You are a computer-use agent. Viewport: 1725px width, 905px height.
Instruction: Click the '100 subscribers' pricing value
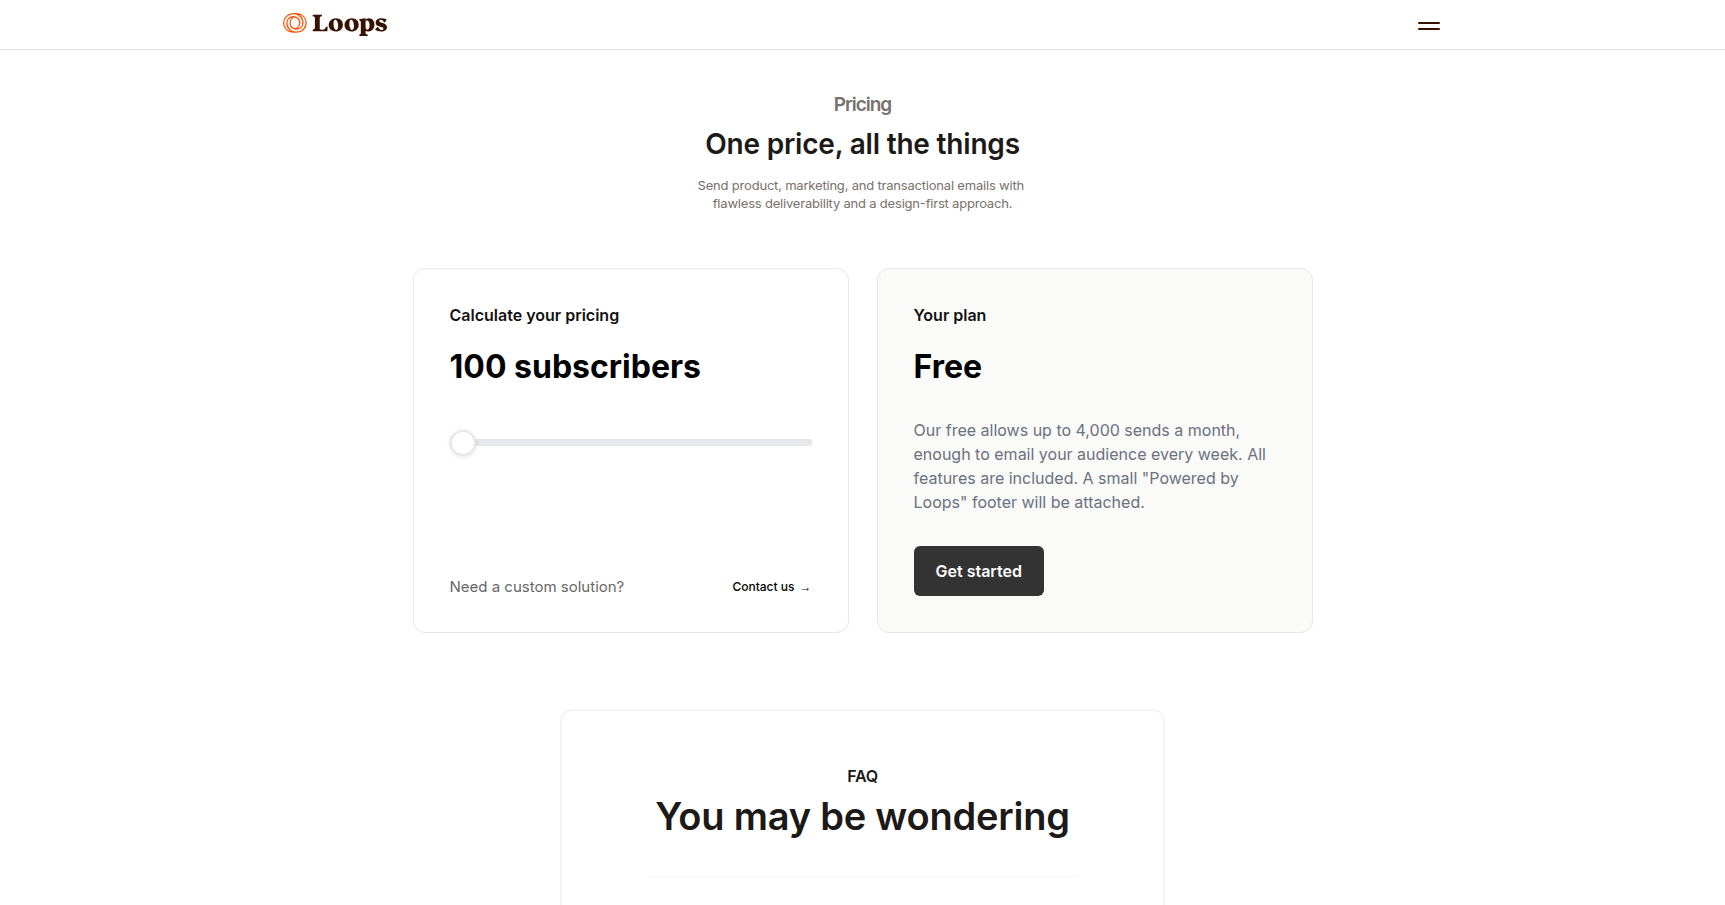point(574,366)
